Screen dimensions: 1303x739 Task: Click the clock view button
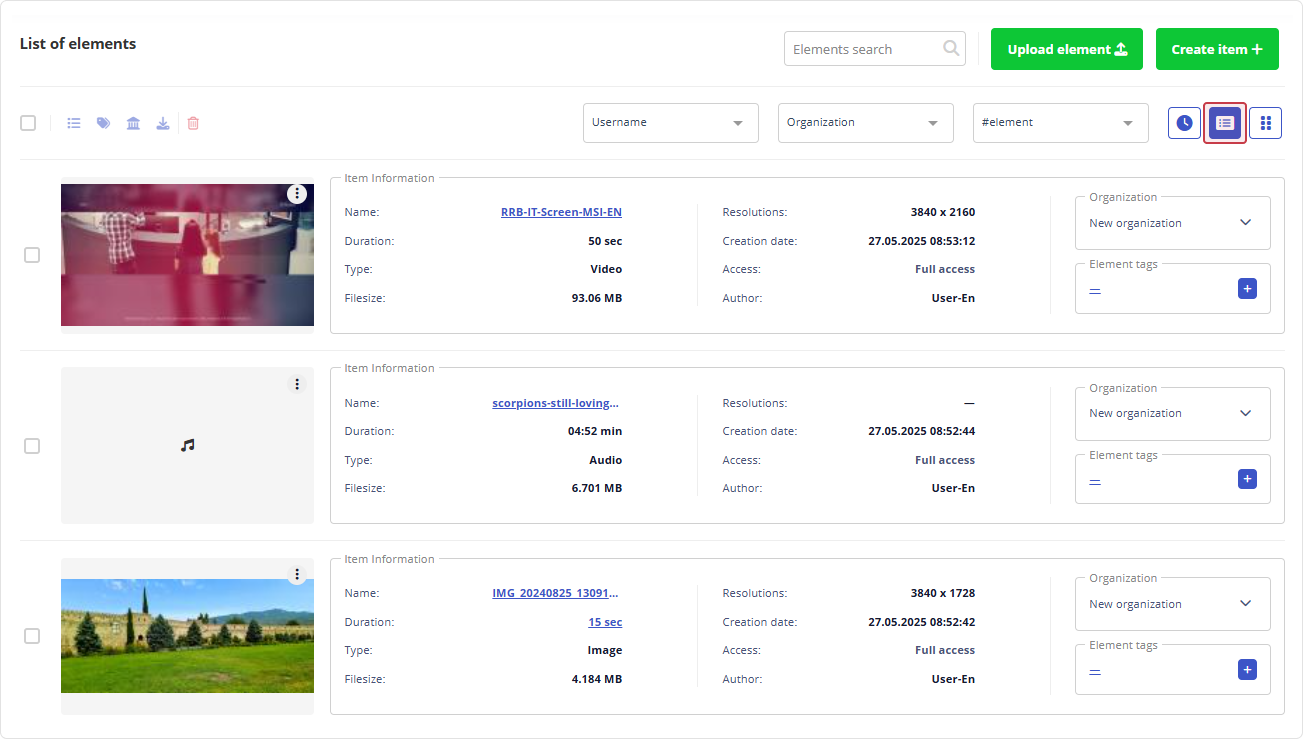[1184, 123]
